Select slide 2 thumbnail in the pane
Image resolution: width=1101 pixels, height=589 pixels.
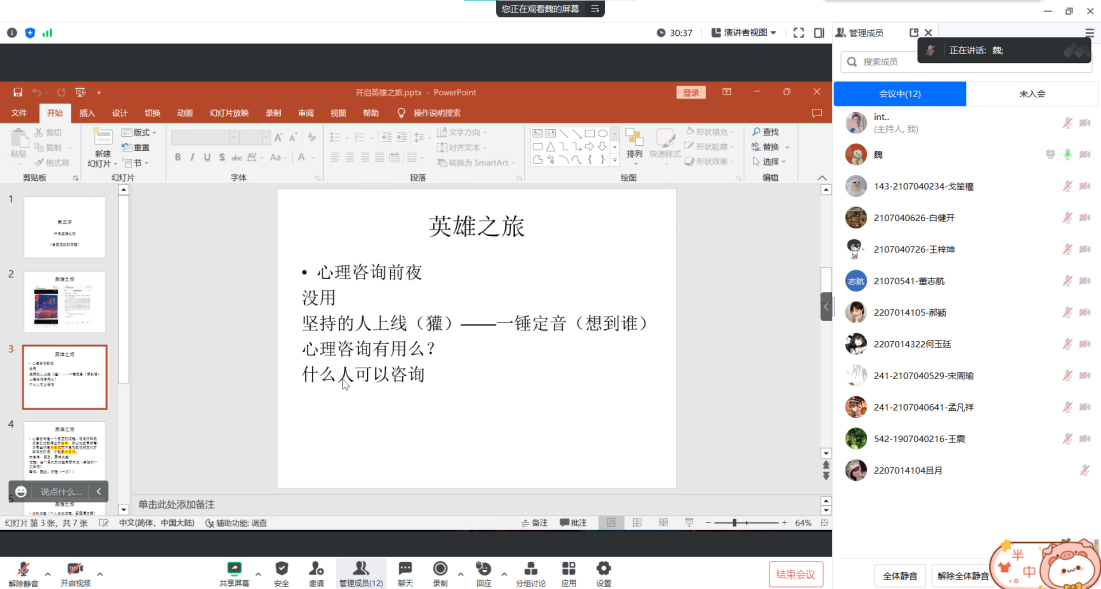point(65,301)
